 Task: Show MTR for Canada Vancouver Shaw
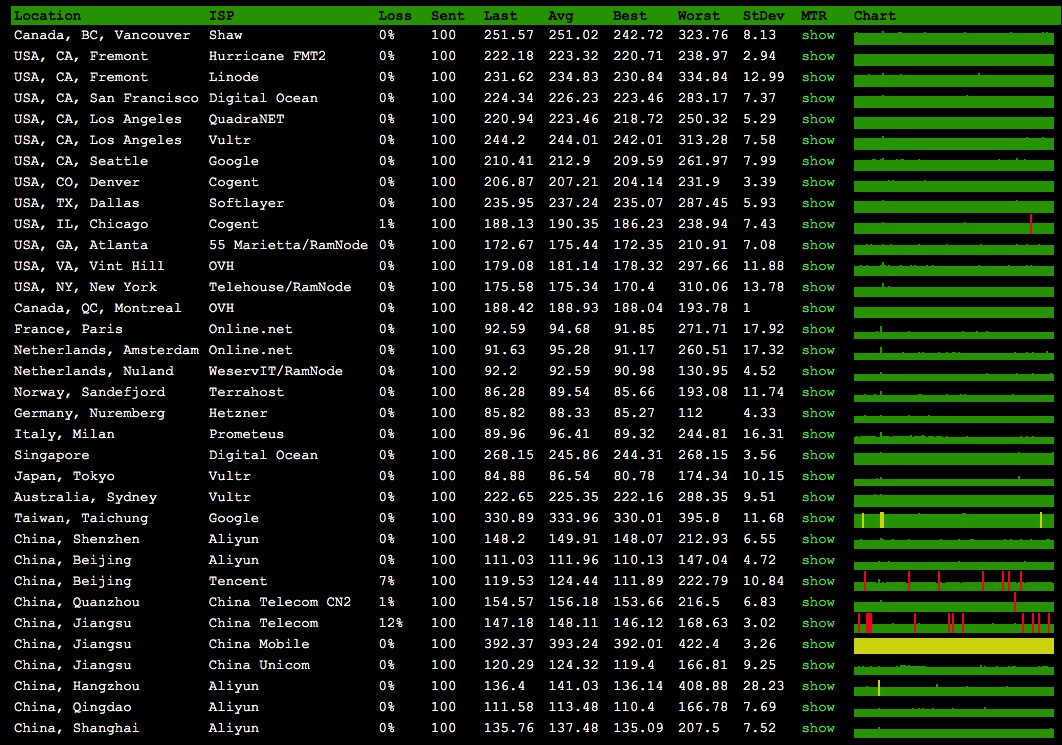(818, 35)
